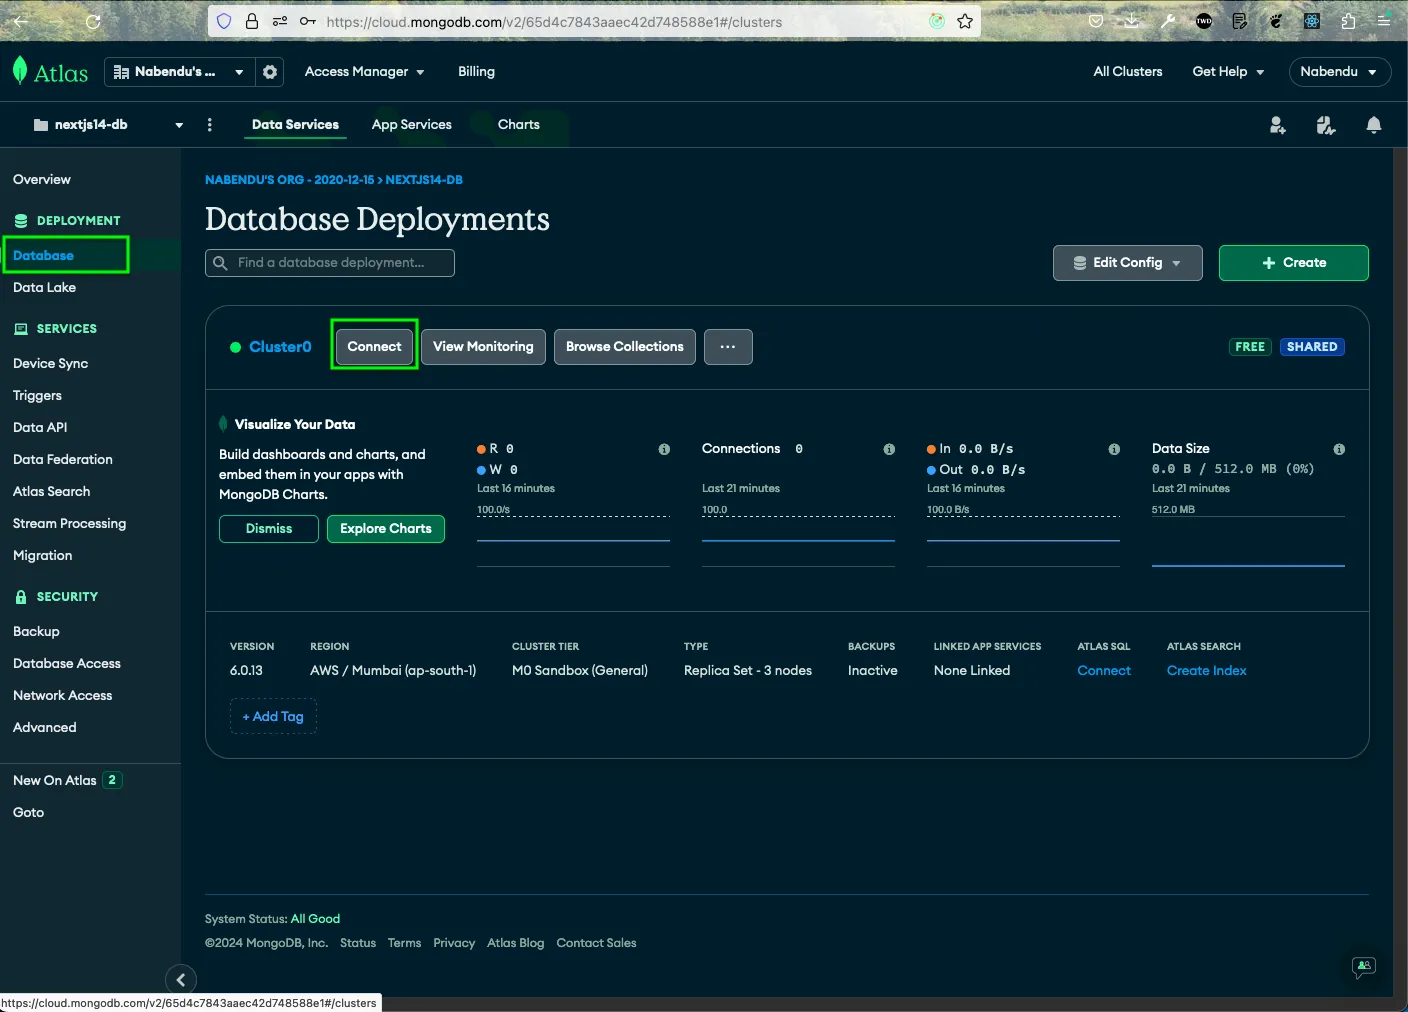The height and width of the screenshot is (1012, 1408).
Task: Click View Monitoring button
Action: click(483, 347)
